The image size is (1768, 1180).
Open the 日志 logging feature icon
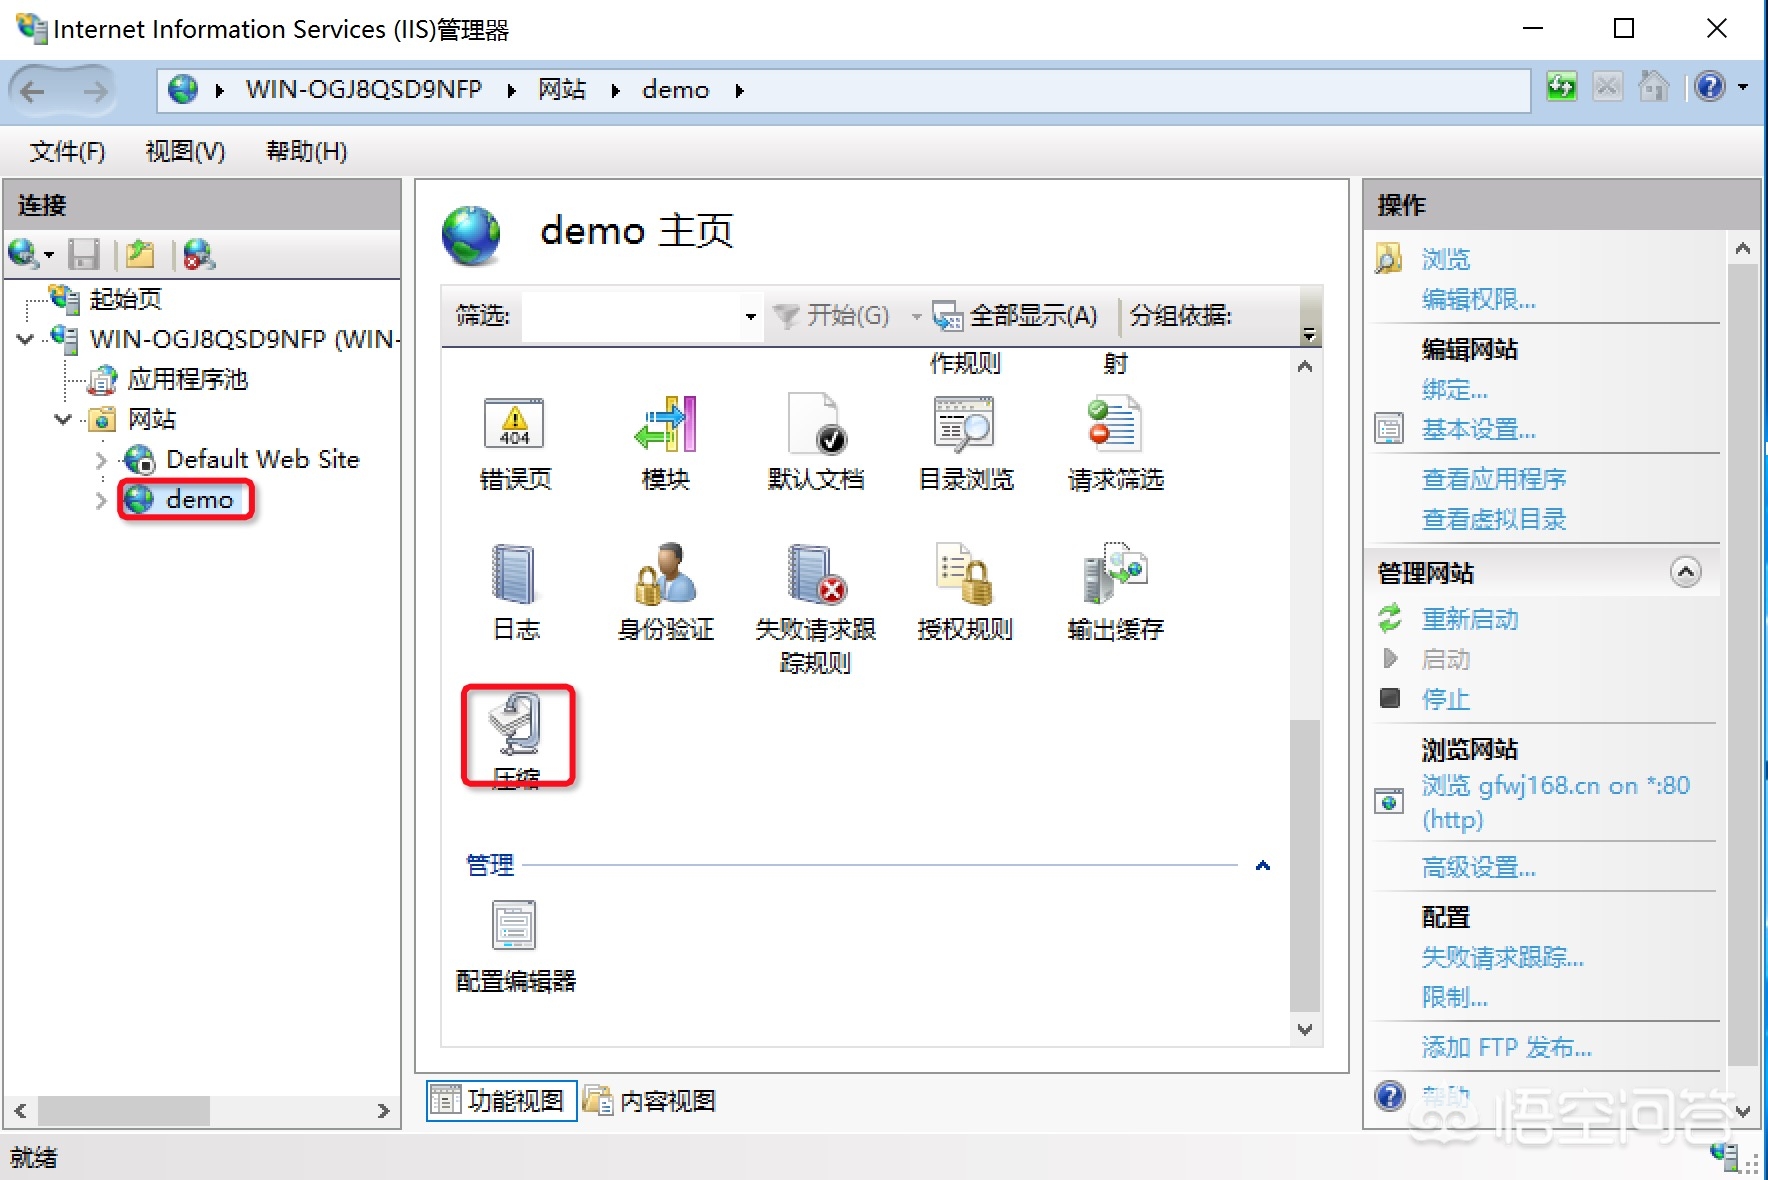tap(515, 574)
